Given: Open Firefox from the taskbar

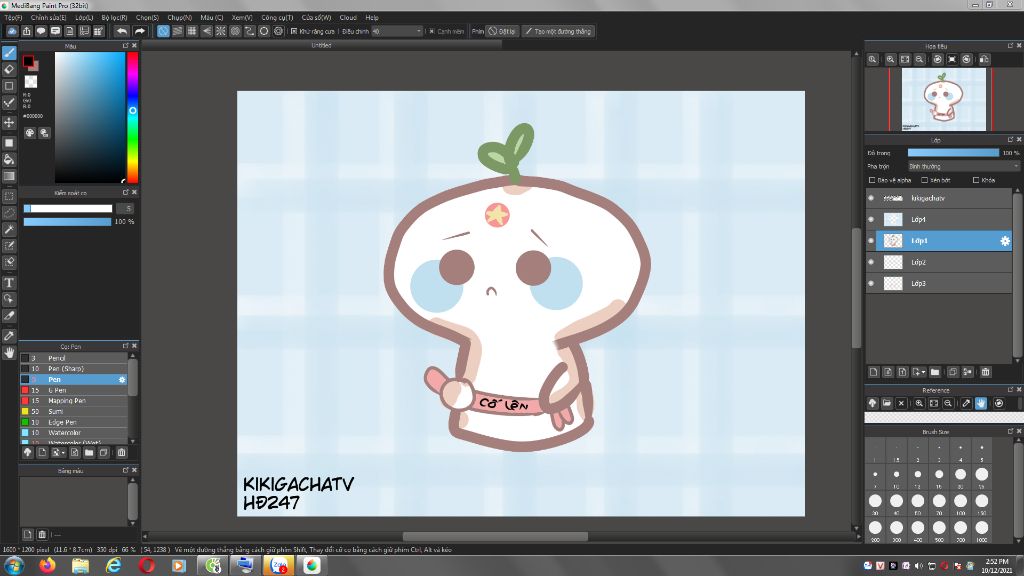Looking at the screenshot, I should pos(47,565).
